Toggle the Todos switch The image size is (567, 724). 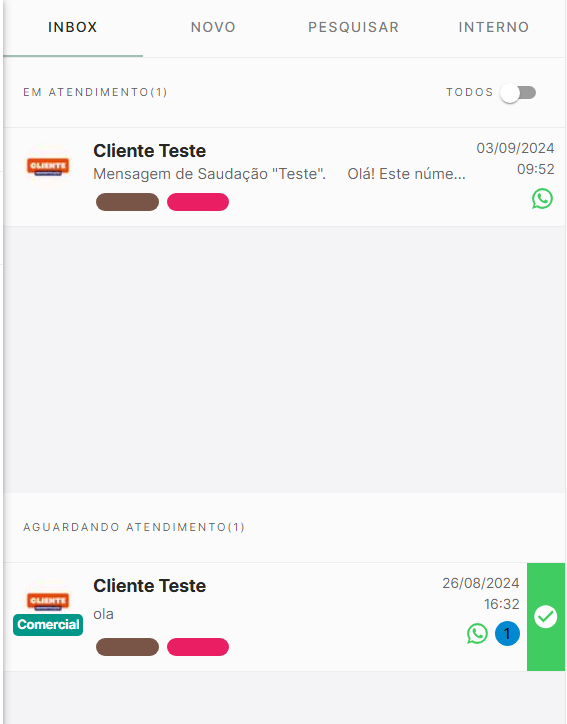click(x=518, y=93)
